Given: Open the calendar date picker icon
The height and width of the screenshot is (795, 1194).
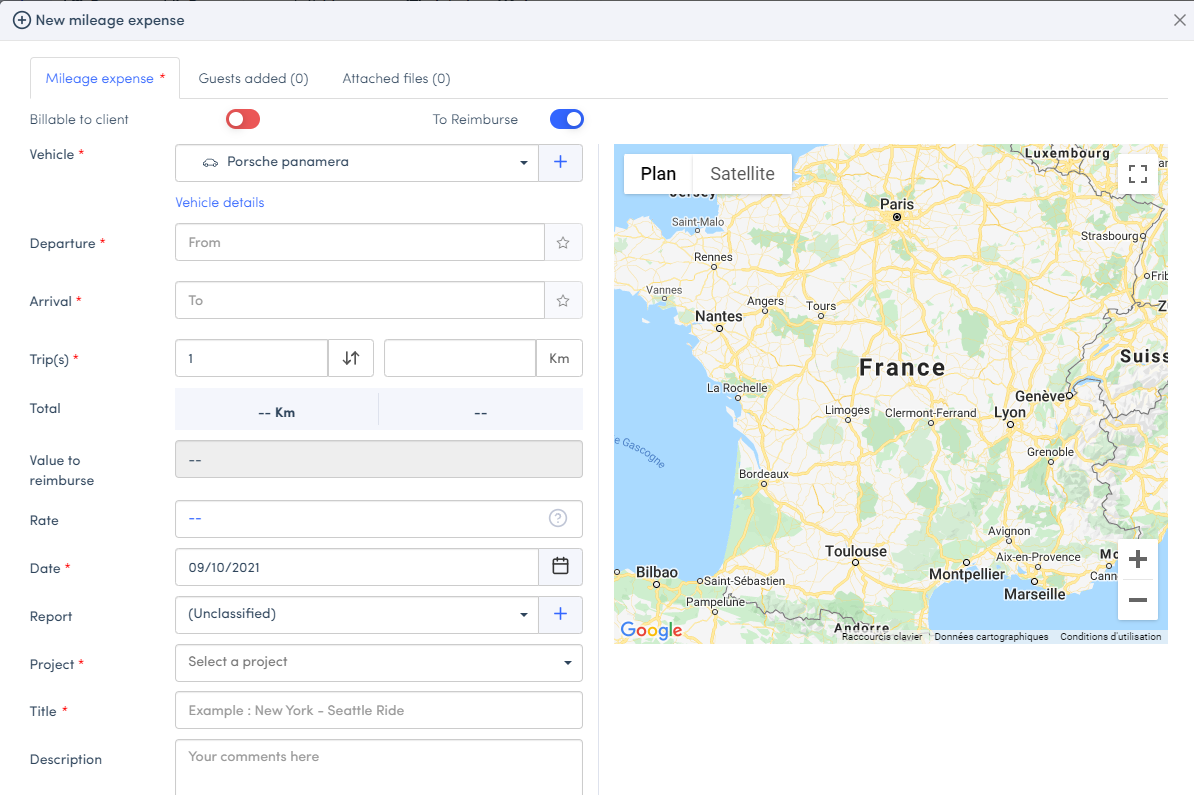Looking at the screenshot, I should pos(560,567).
